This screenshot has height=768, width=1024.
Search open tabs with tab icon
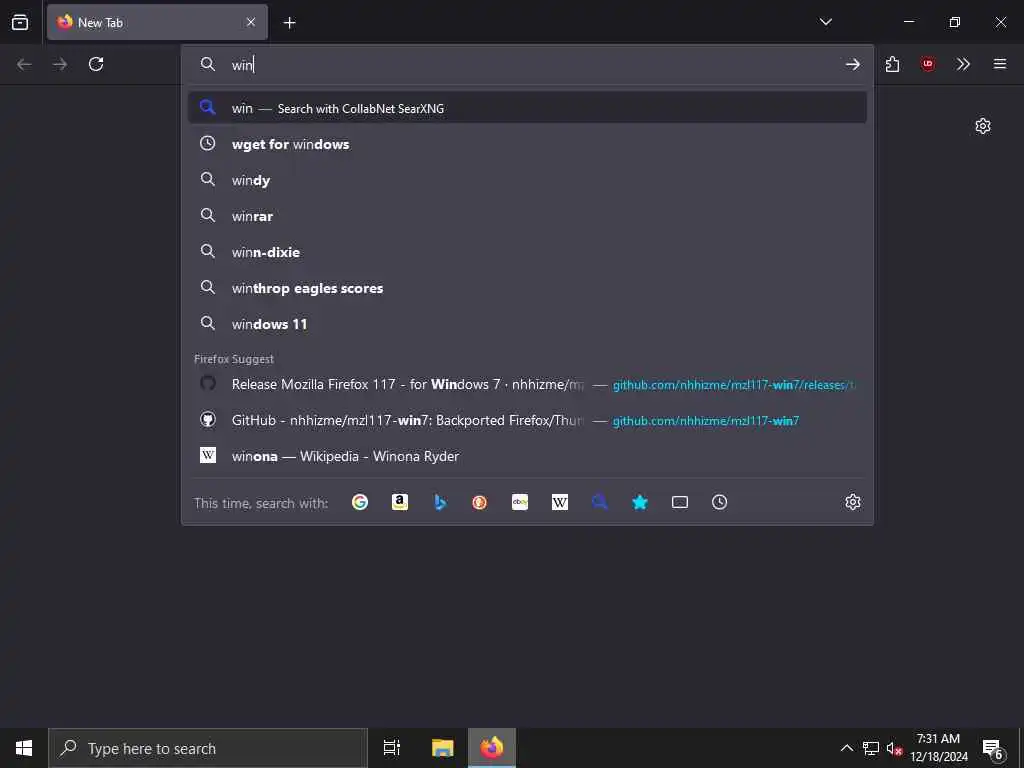[680, 502]
